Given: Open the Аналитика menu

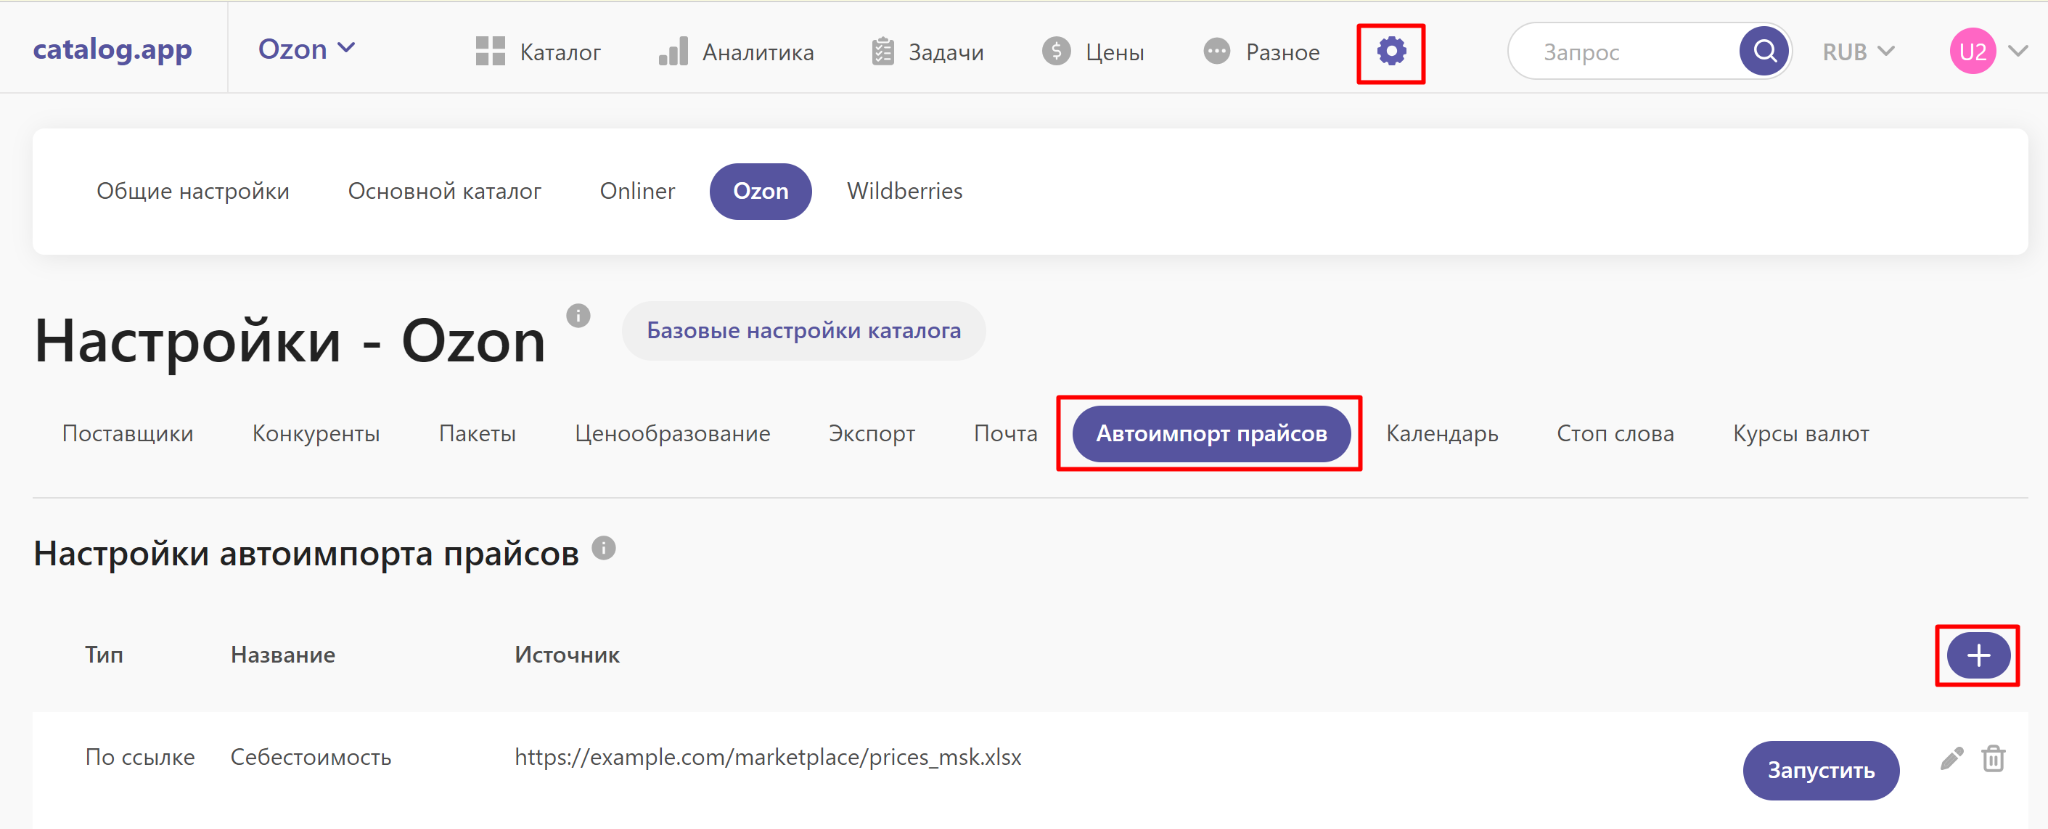Looking at the screenshot, I should click(x=736, y=52).
